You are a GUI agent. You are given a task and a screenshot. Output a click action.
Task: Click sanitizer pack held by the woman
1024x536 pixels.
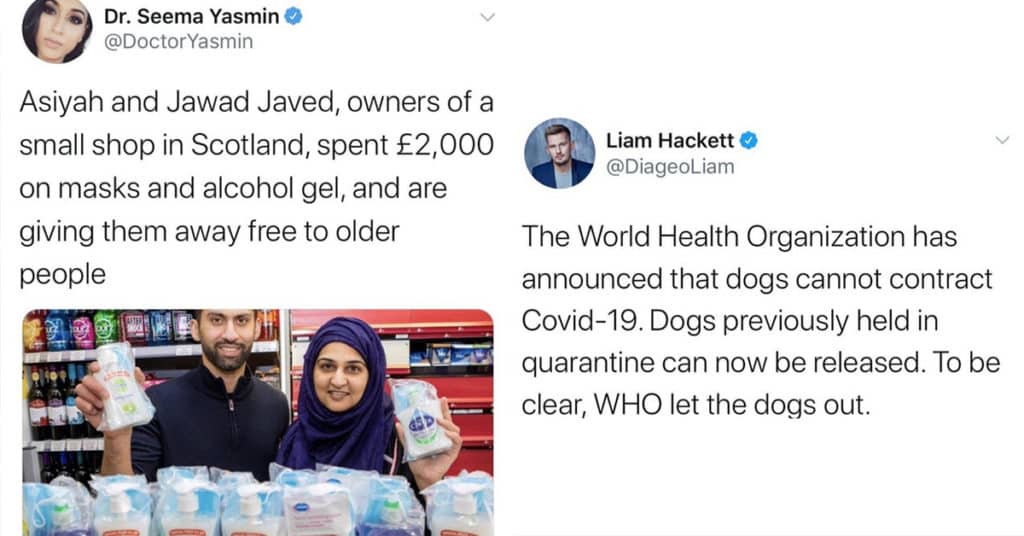pos(421,420)
